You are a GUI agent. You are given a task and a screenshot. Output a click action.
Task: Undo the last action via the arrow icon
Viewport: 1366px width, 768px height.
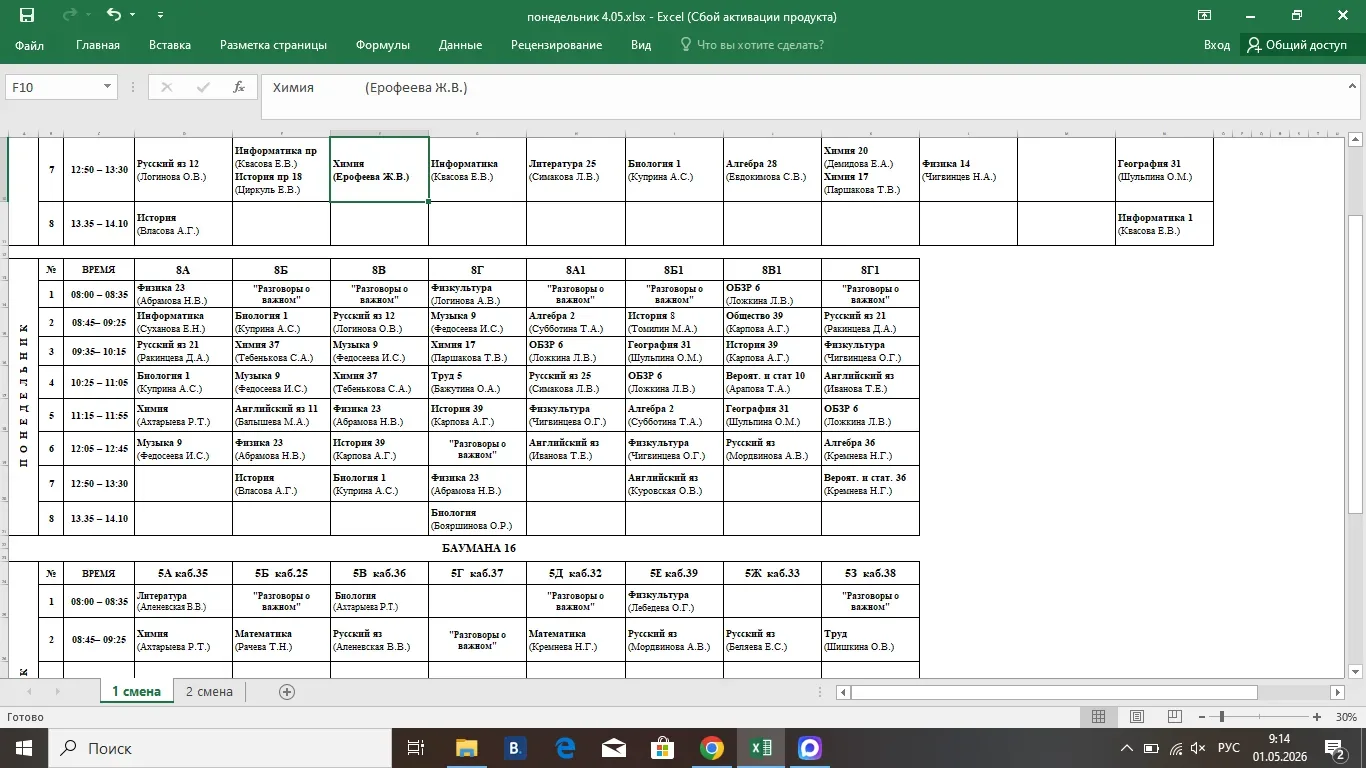coord(114,15)
